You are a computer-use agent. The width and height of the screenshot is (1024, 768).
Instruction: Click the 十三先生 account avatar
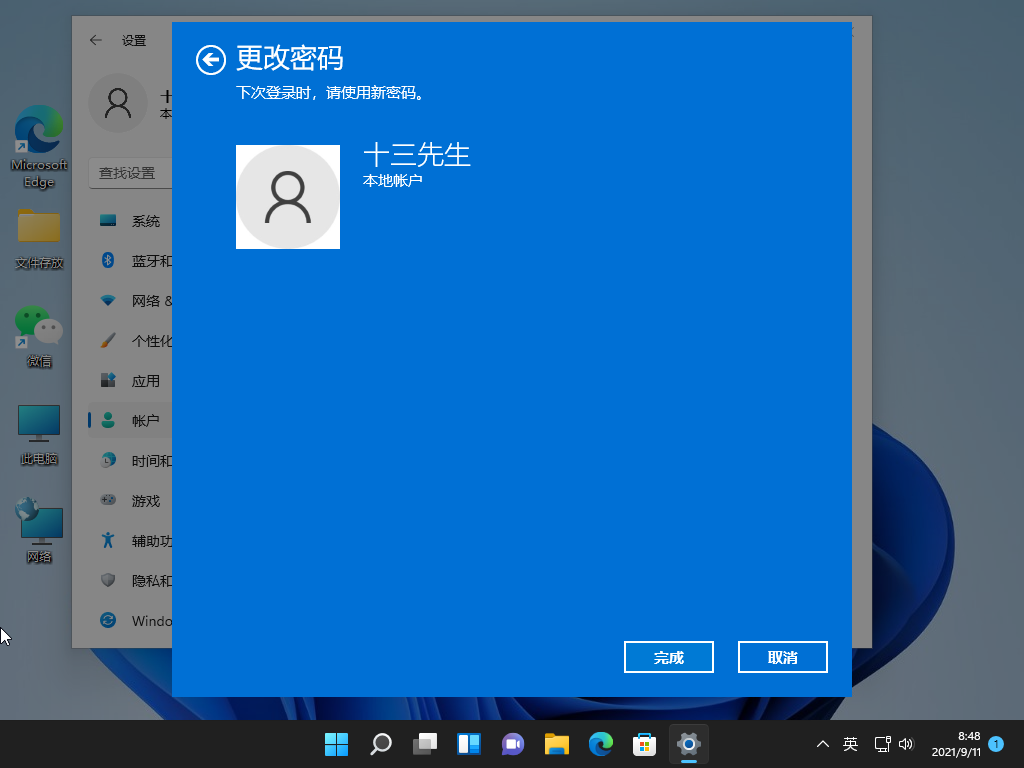click(x=288, y=197)
